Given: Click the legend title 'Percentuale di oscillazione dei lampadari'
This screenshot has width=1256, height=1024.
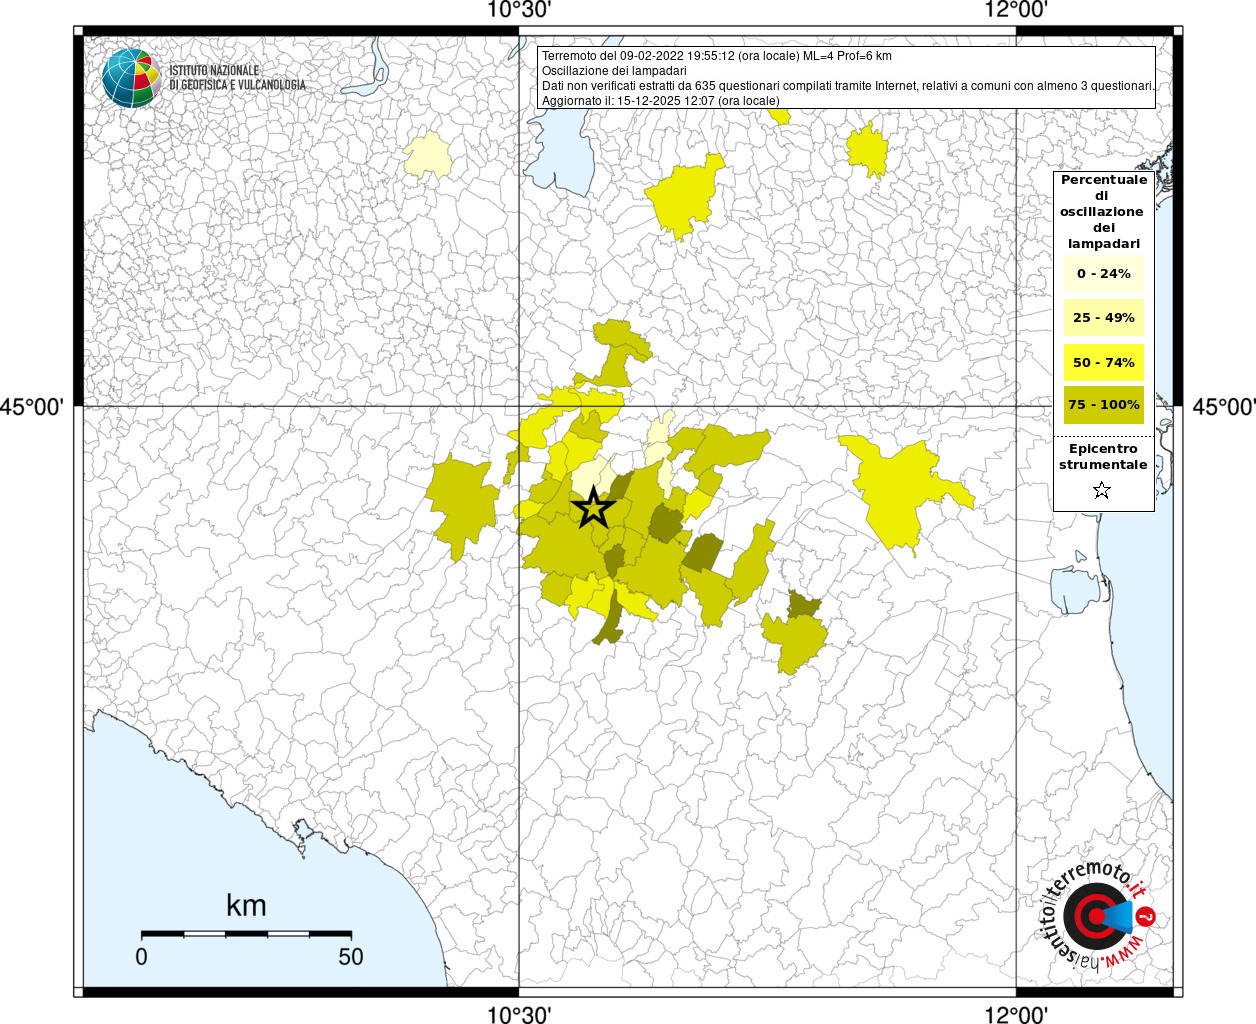Looking at the screenshot, I should click(x=1104, y=212).
